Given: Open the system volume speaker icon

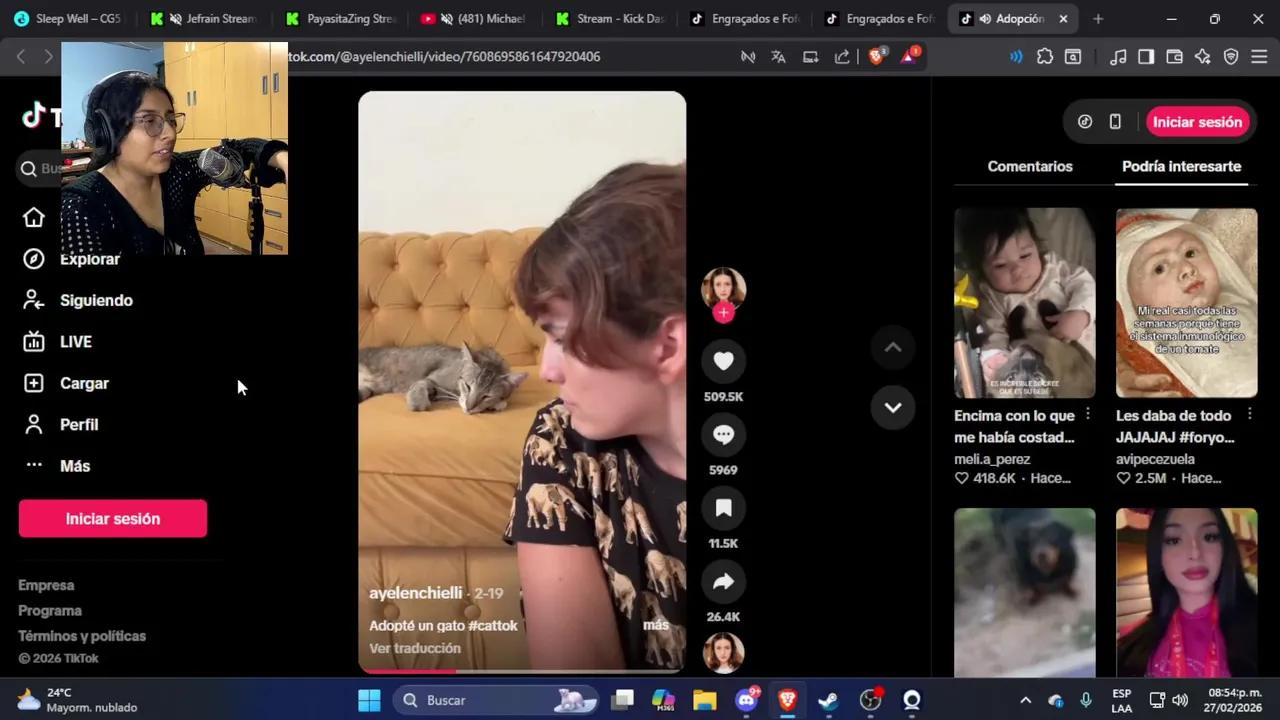Looking at the screenshot, I should (x=1180, y=700).
